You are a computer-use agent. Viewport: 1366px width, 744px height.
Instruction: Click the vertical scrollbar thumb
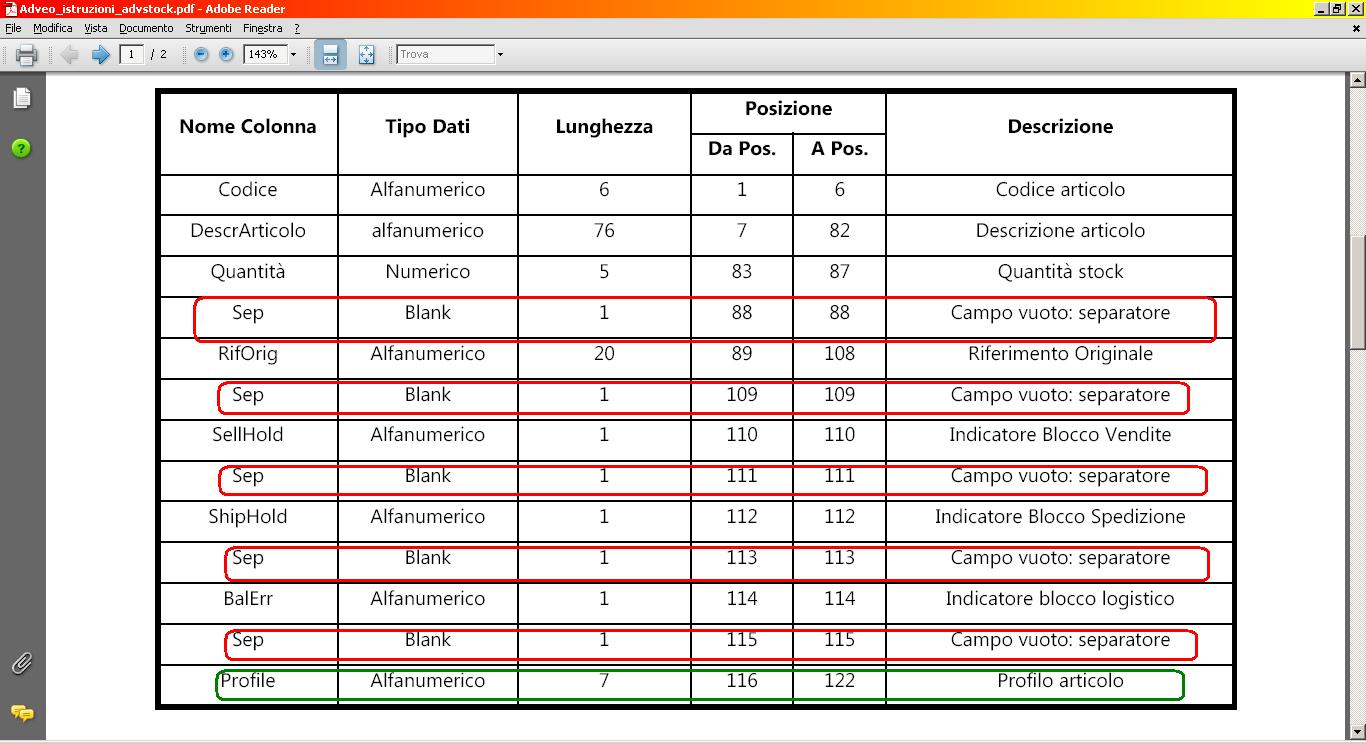(x=1357, y=292)
